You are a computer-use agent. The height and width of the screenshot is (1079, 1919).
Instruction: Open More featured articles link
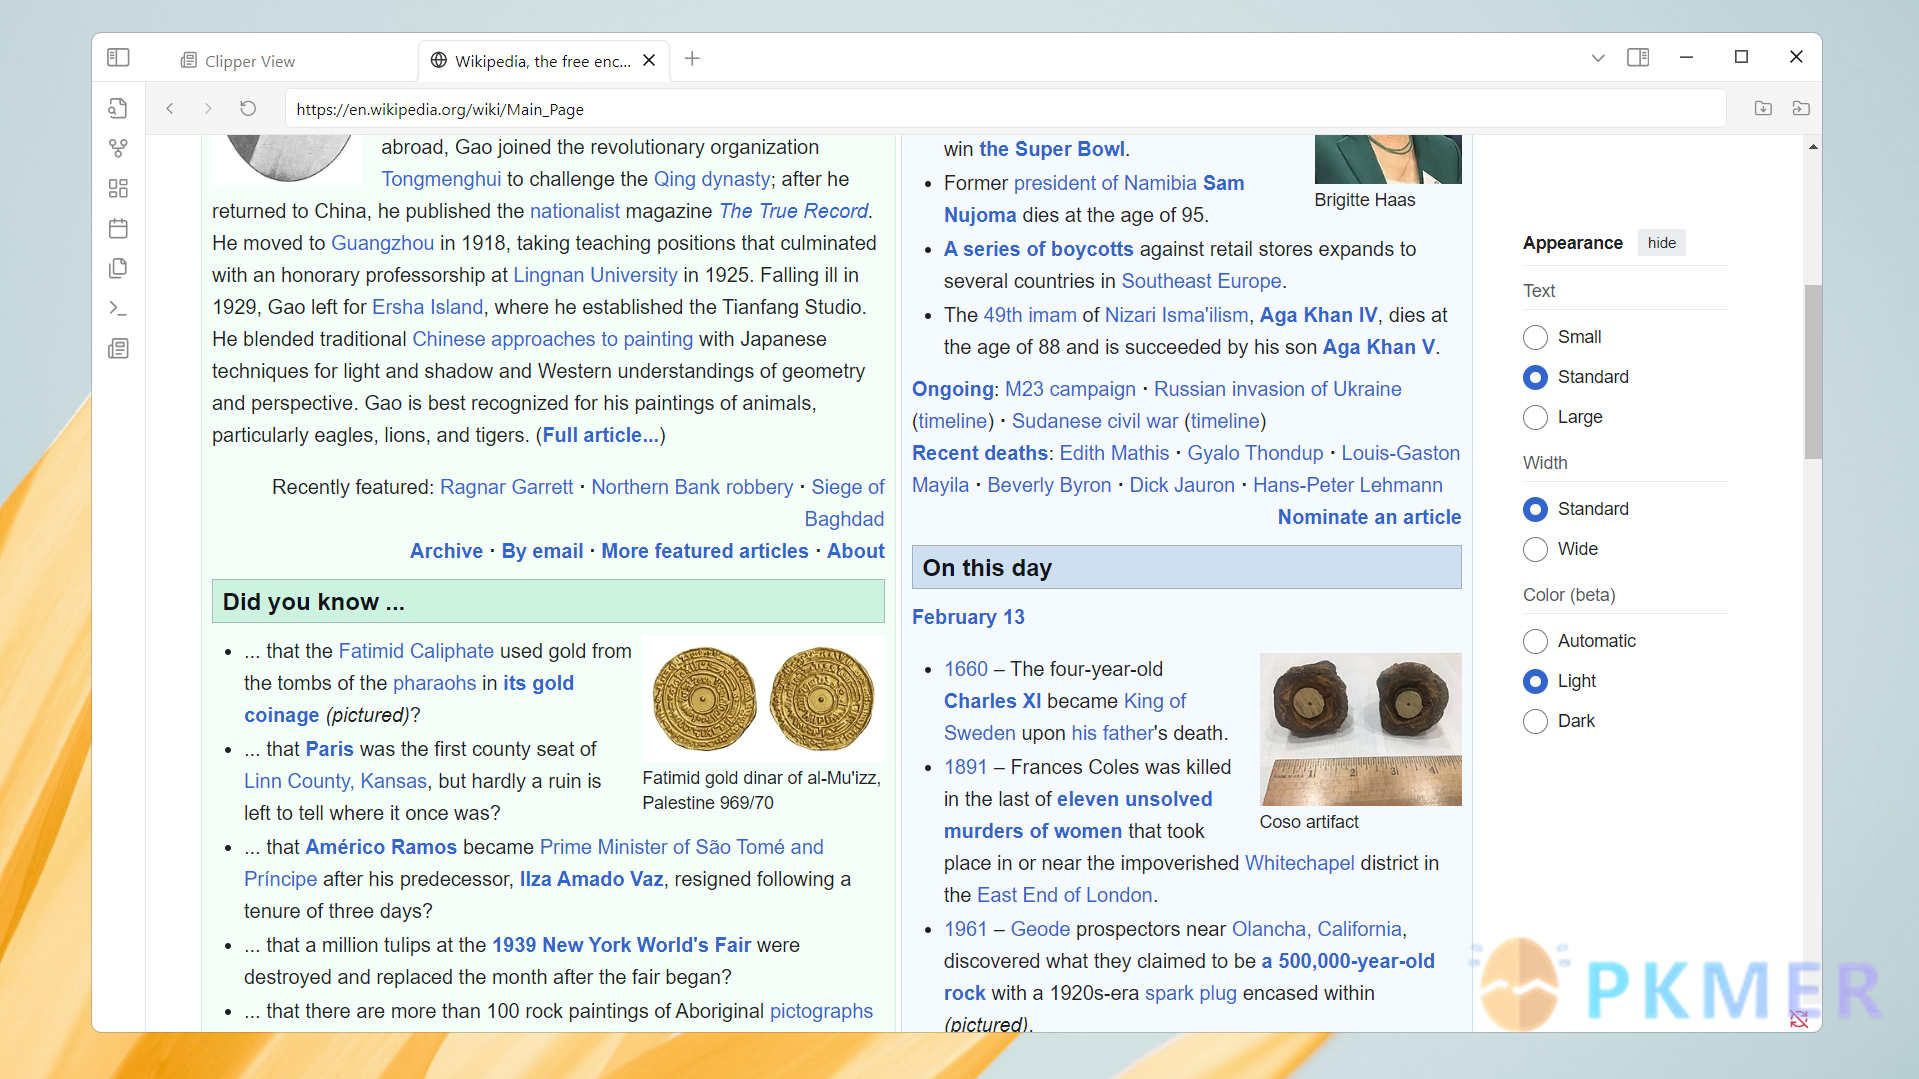click(x=705, y=551)
